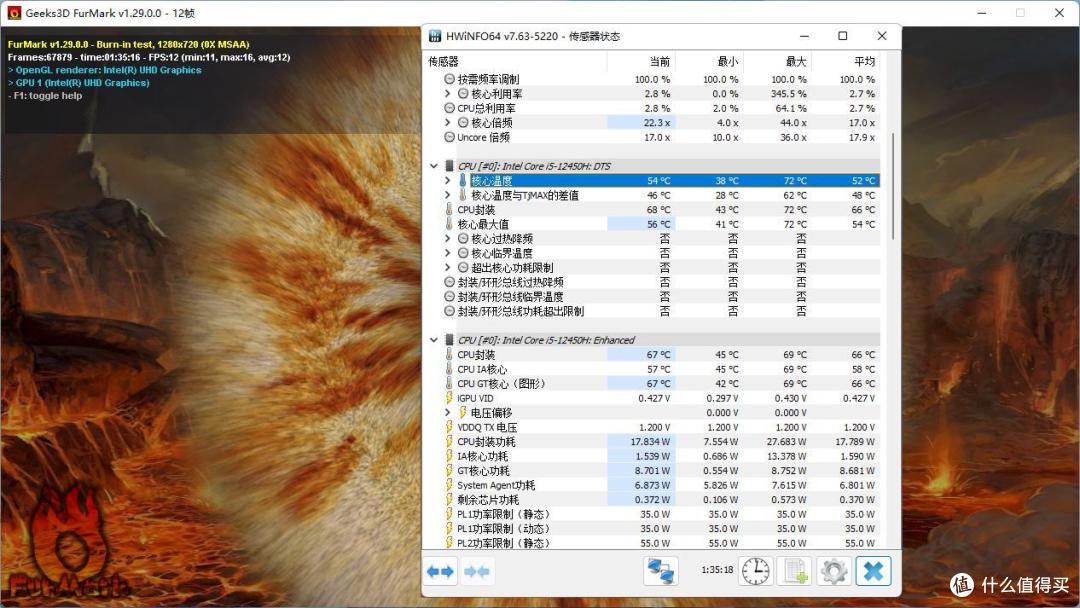Click the blue expand-columns arrows icon
The height and width of the screenshot is (608, 1080).
pyautogui.click(x=440, y=572)
